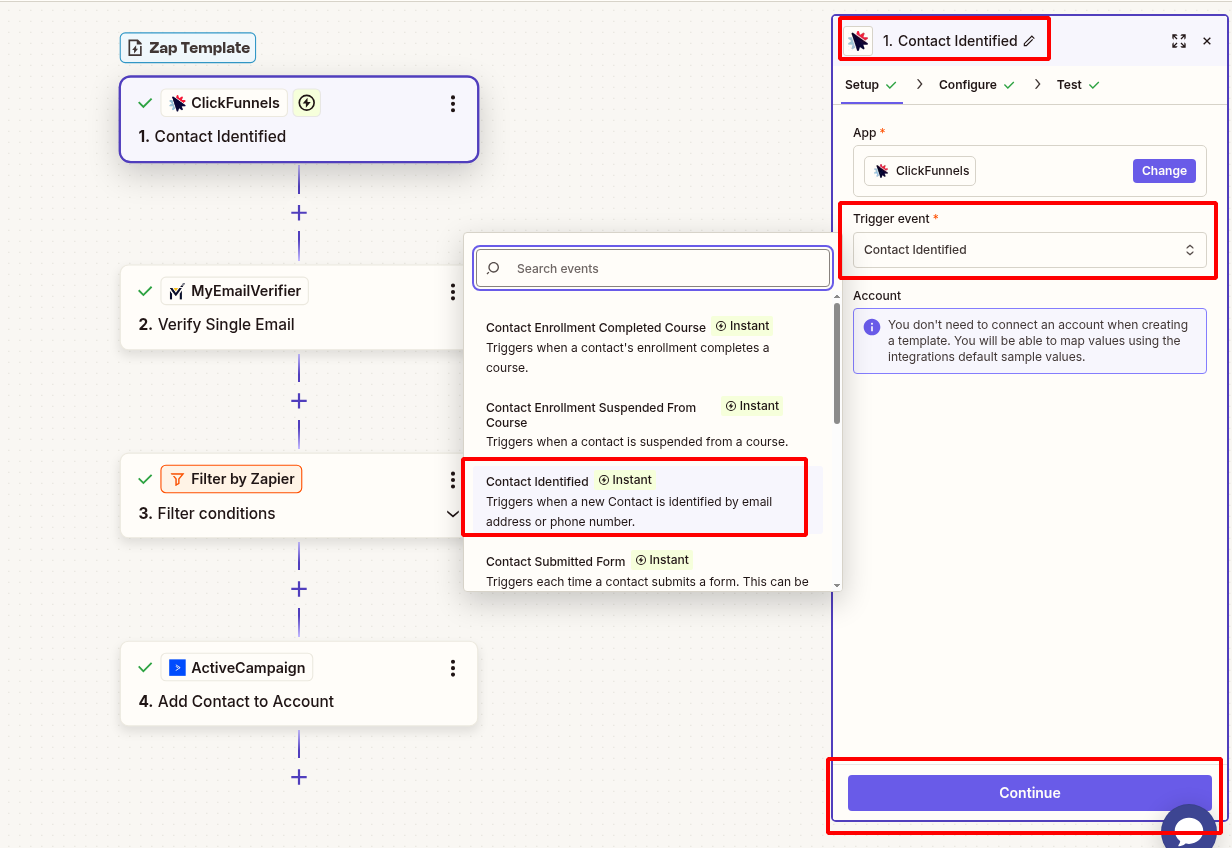Click the ActiveCampaign logo on step 4

[178, 667]
